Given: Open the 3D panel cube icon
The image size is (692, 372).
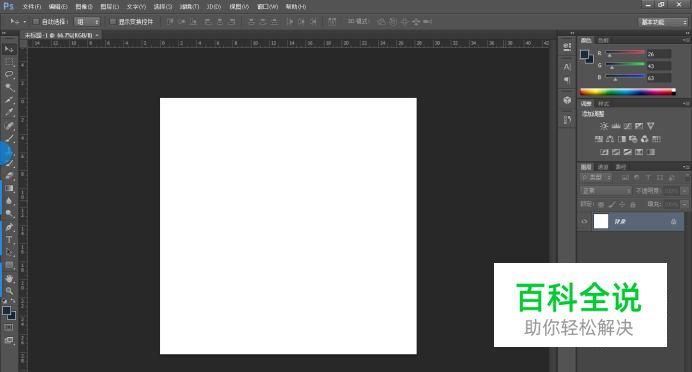Looking at the screenshot, I should (x=567, y=100).
